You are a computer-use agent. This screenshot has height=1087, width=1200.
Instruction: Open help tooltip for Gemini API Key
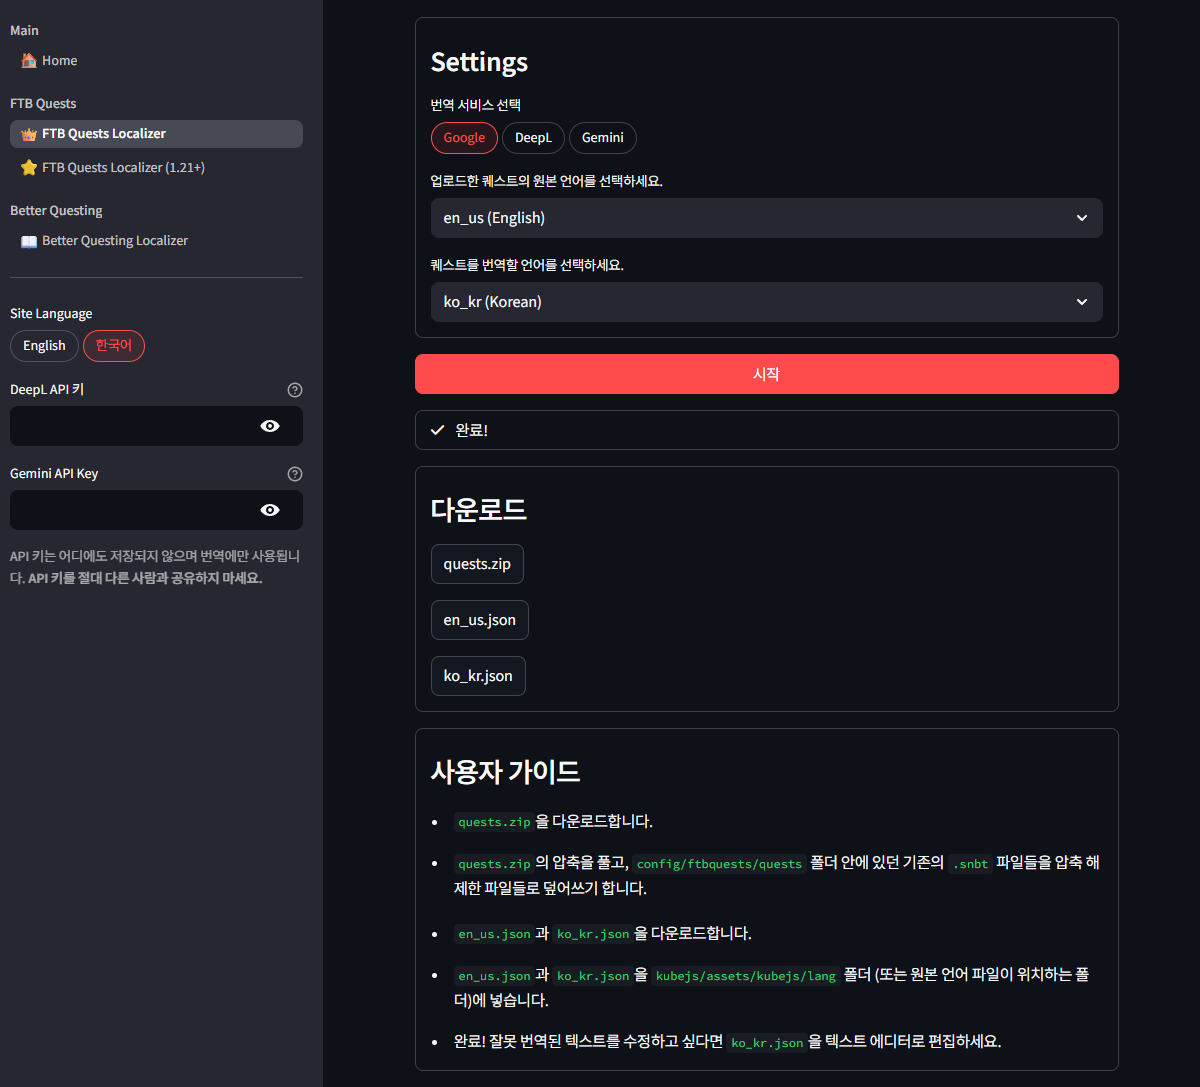(x=294, y=474)
